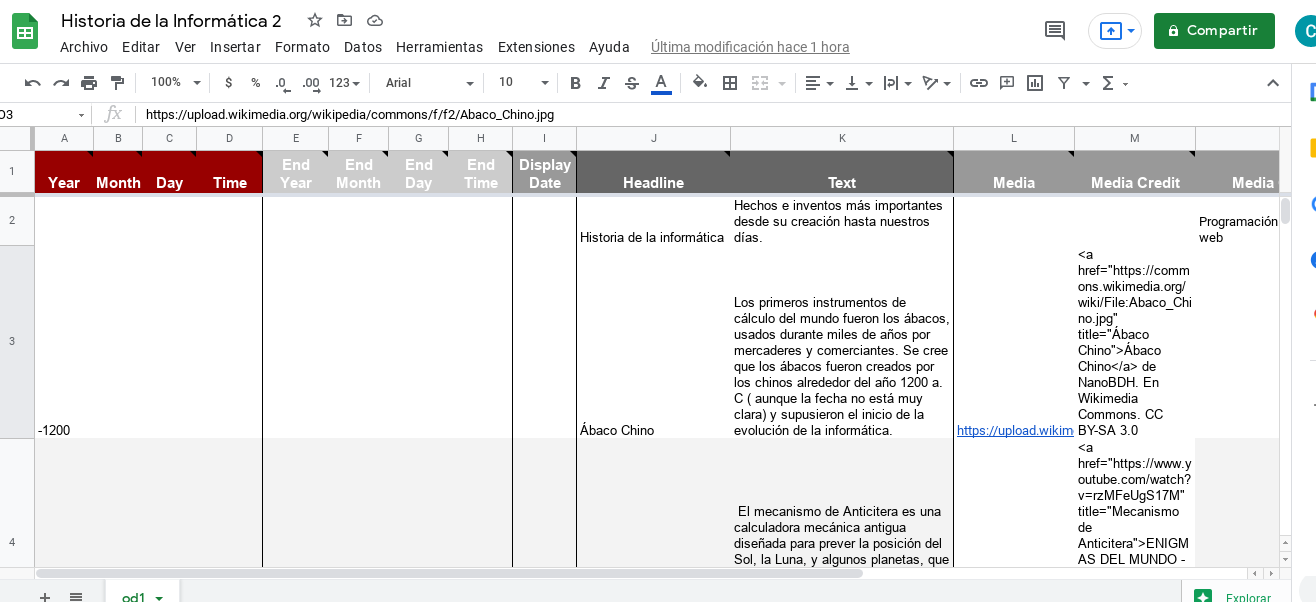Open the text color picker
1316x602 pixels.
(660, 83)
